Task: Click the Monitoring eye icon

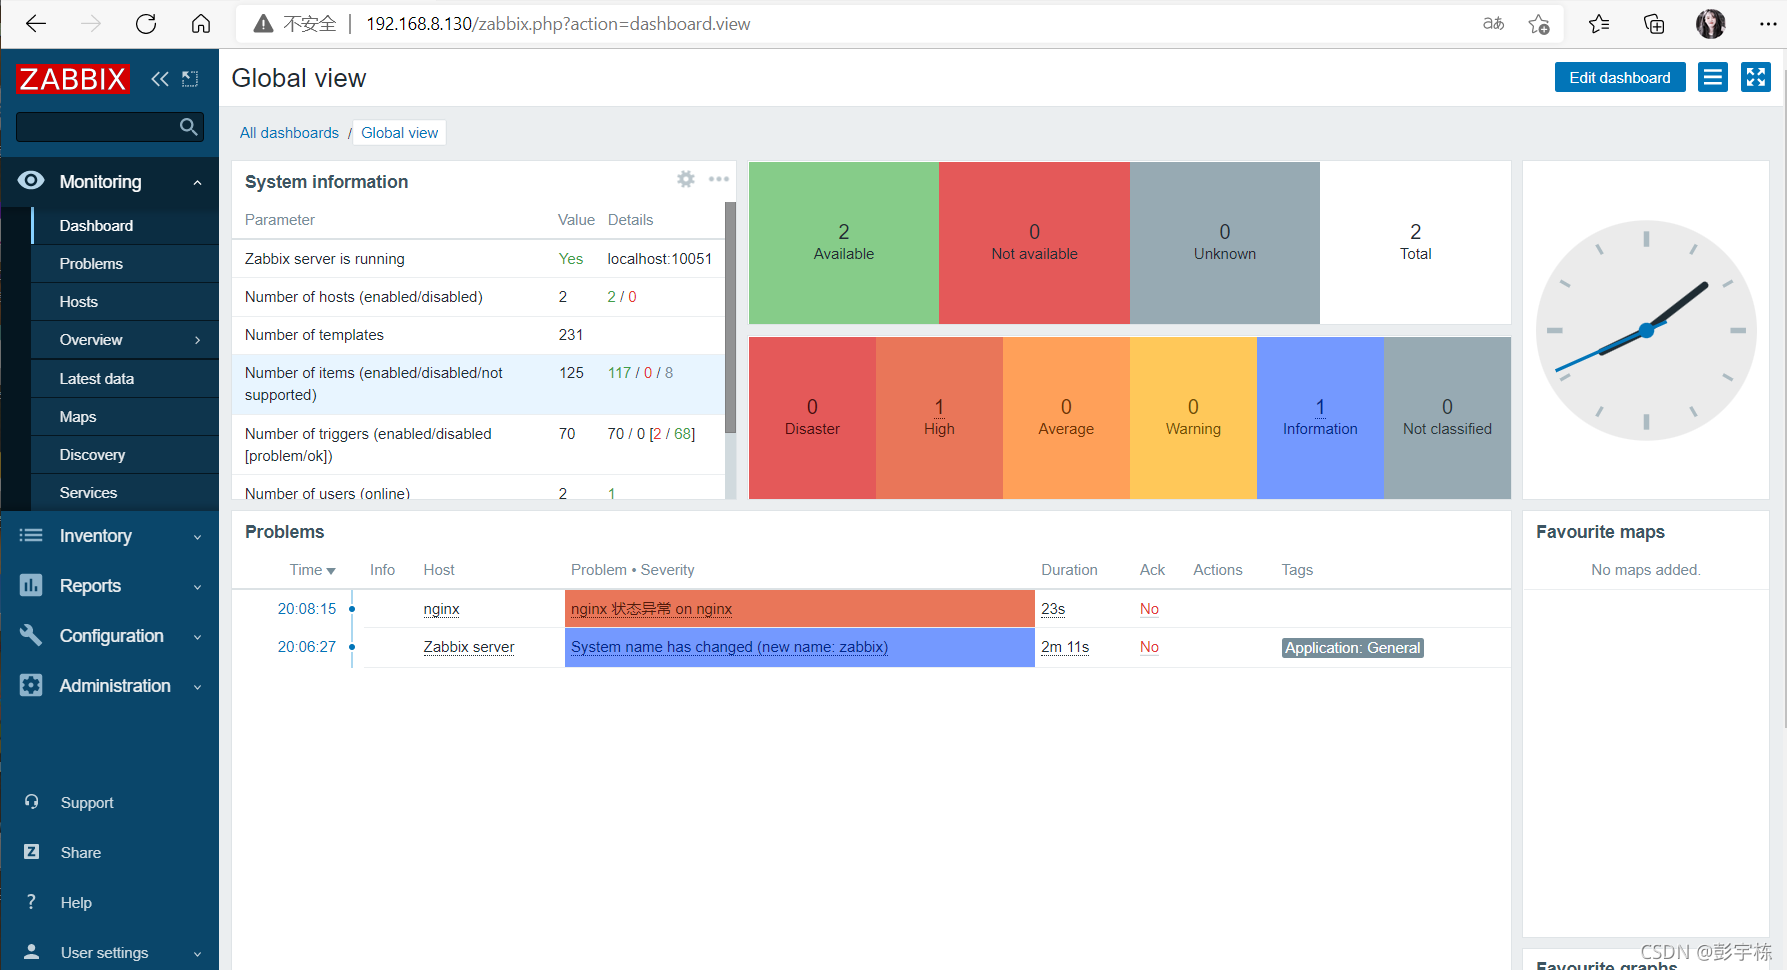Action: pyautogui.click(x=31, y=180)
